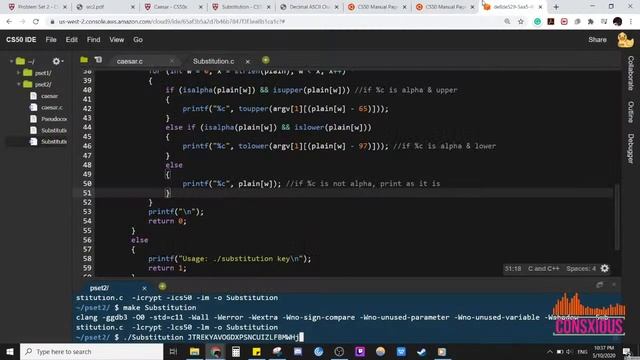
Task: Click line number 51 in the gutter
Action: click(x=87, y=193)
